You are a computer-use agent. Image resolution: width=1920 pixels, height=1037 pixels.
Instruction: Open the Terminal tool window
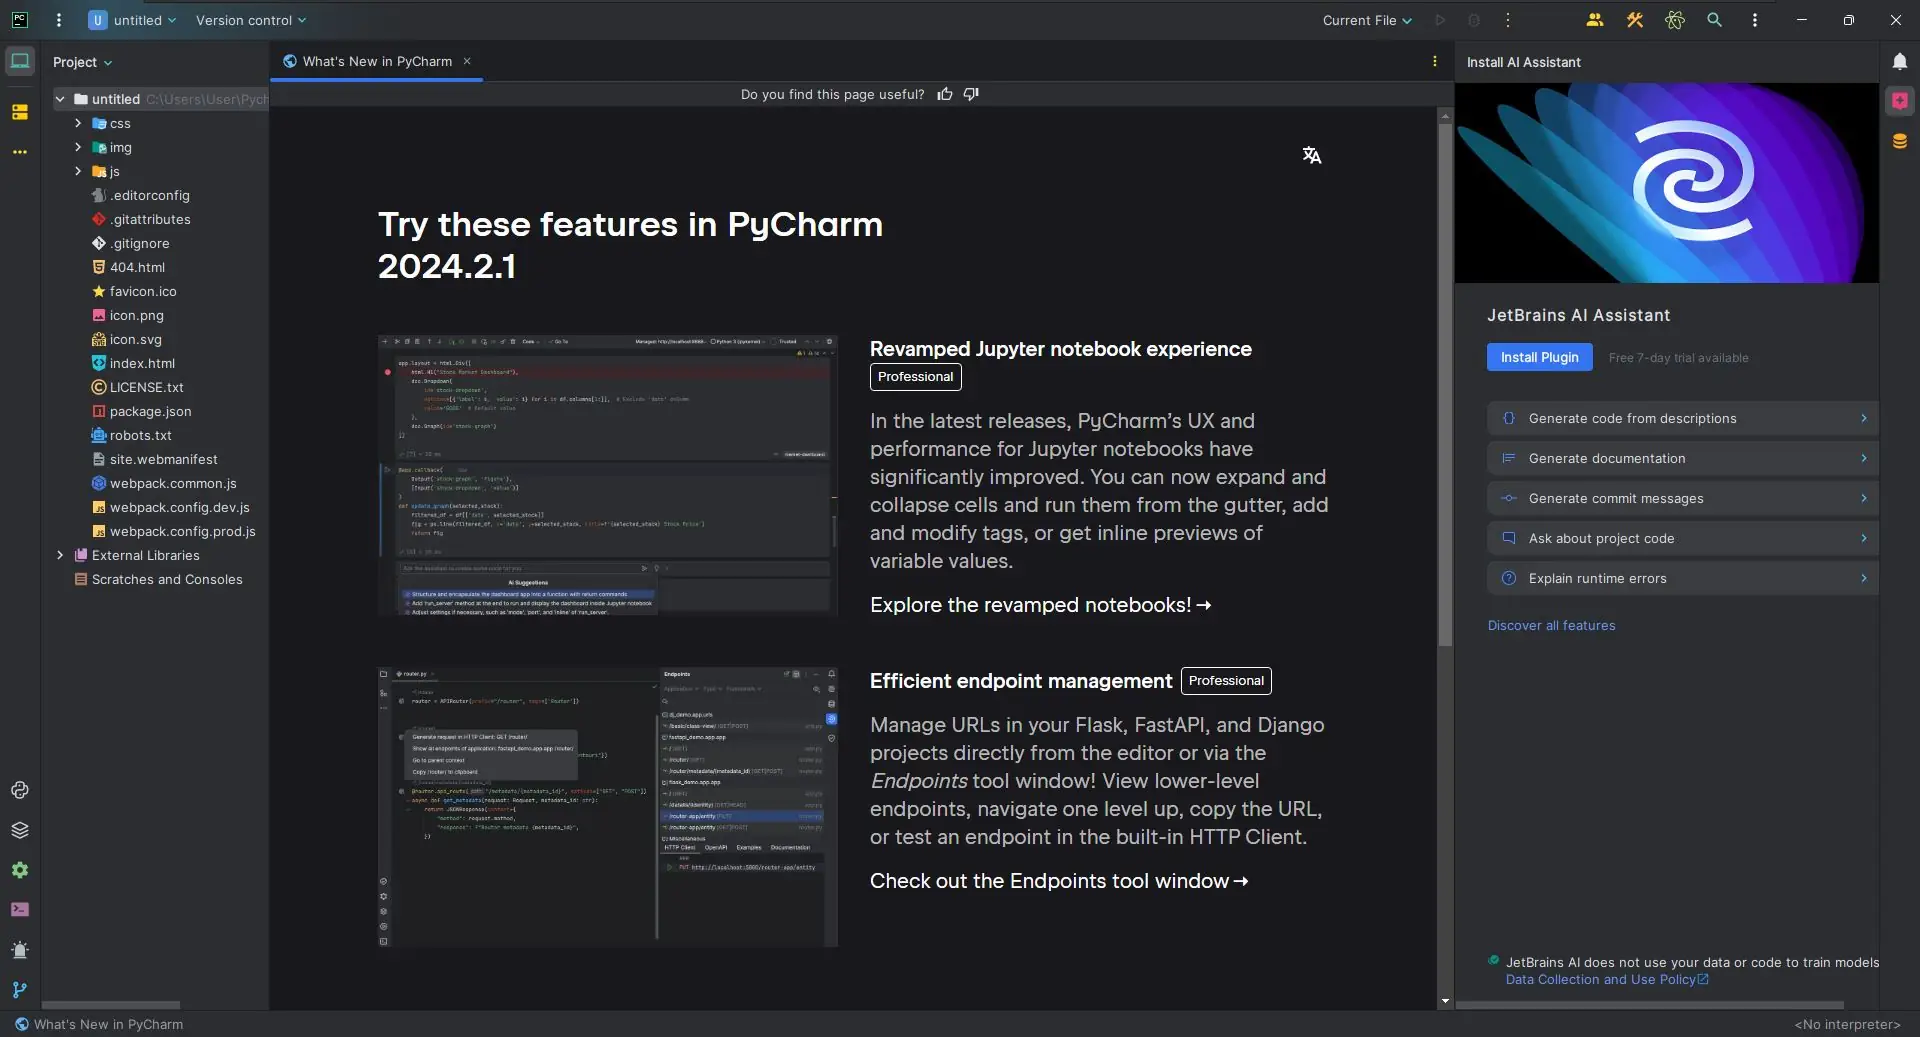pos(20,910)
